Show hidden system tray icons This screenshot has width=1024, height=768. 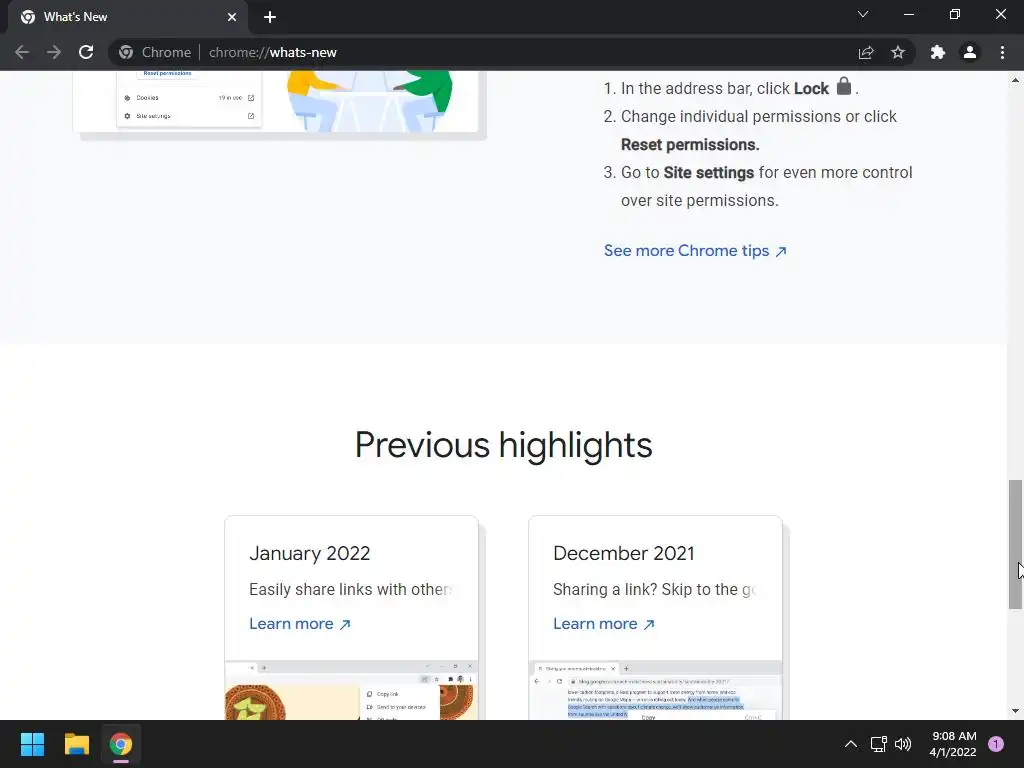click(851, 744)
